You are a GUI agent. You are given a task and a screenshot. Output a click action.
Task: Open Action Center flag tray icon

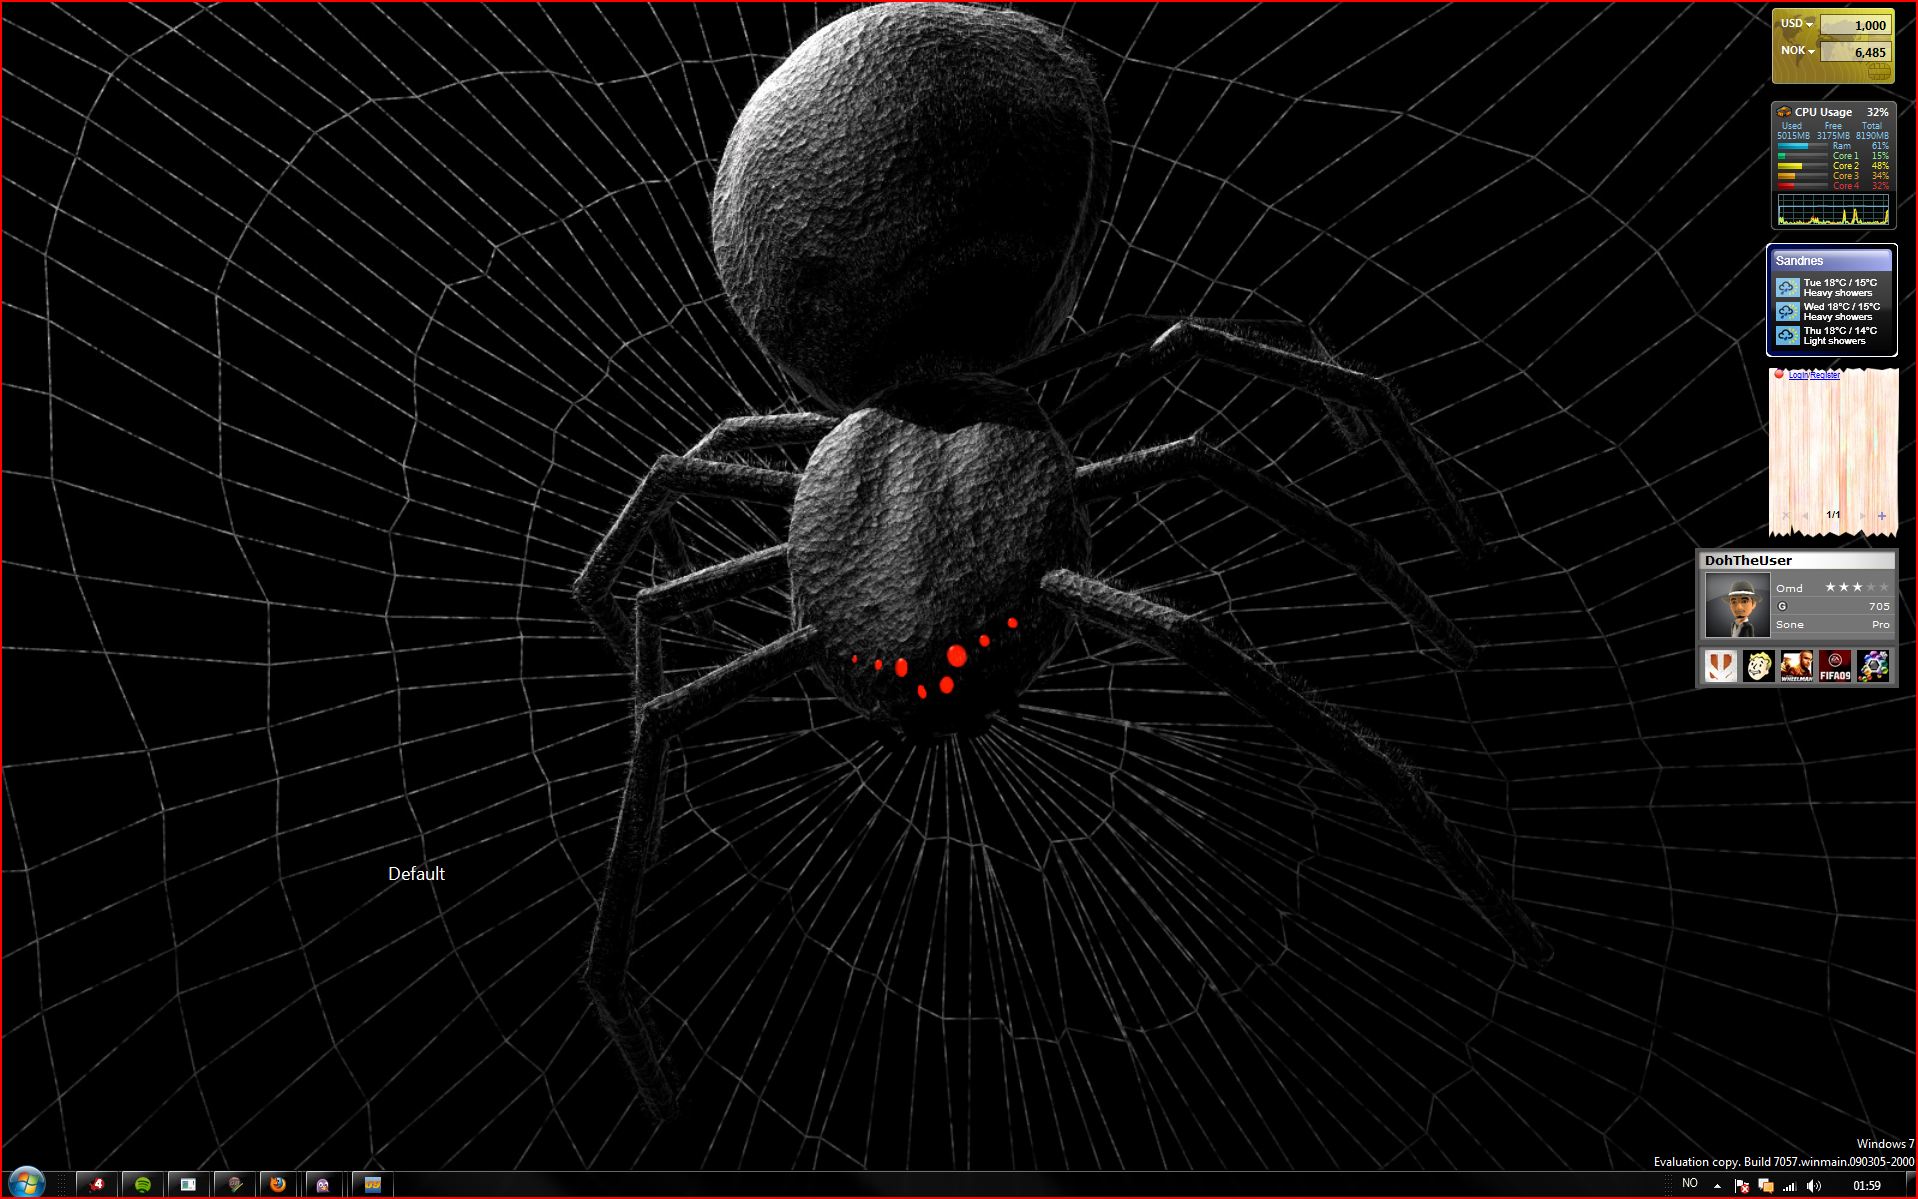pyautogui.click(x=1741, y=1186)
